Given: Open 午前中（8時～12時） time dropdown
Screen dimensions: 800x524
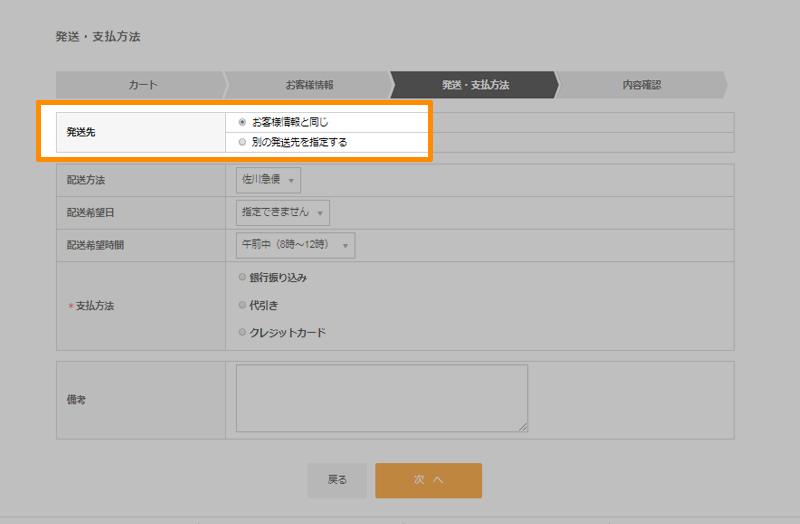Looking at the screenshot, I should click(295, 245).
